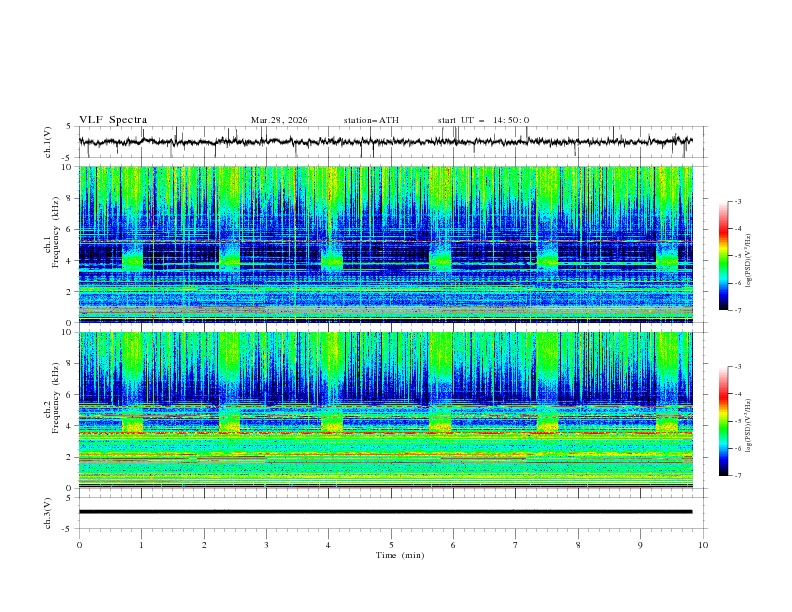
Task: Click tick label "5" on Time (min) axis
Action: (x=391, y=545)
